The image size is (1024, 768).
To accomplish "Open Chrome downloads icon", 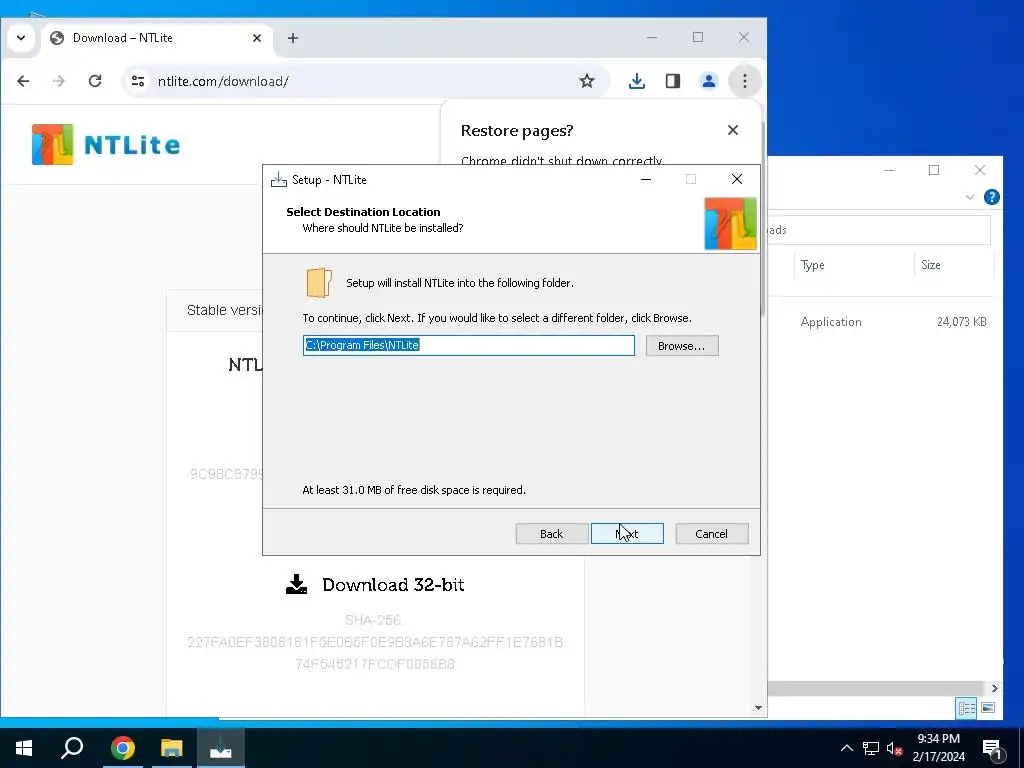I will click(637, 81).
